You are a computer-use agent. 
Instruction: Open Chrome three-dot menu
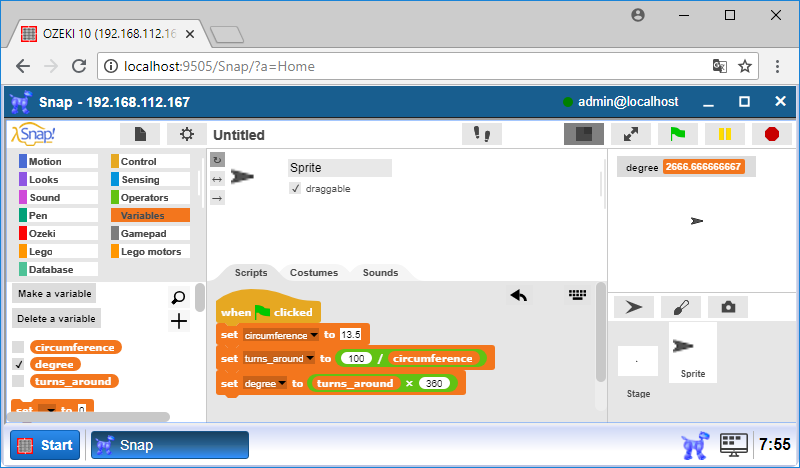(x=777, y=66)
